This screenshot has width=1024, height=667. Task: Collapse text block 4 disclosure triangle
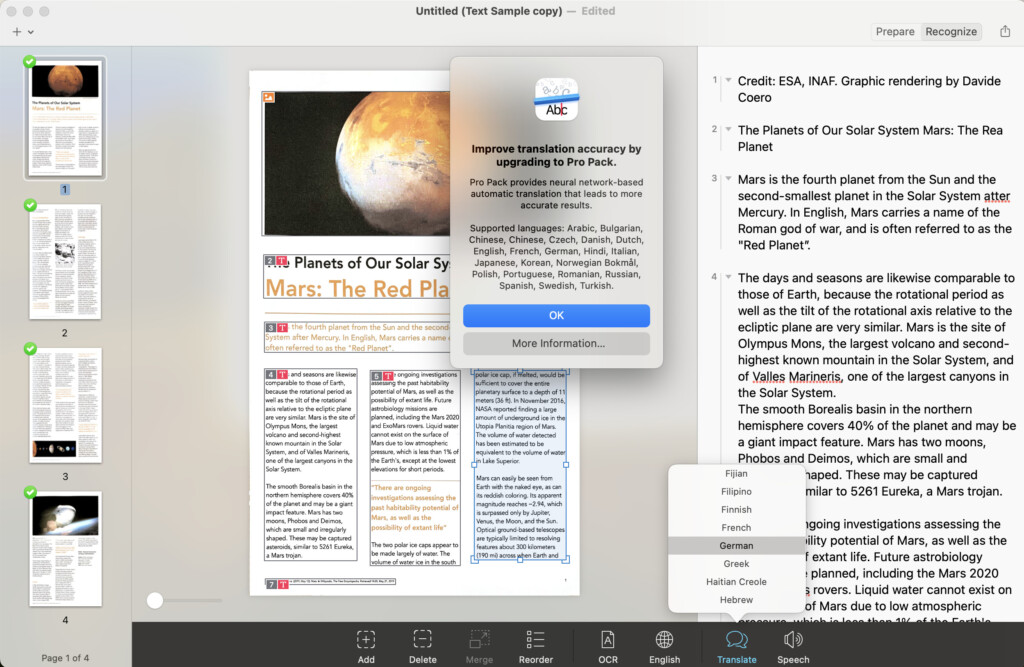click(728, 276)
